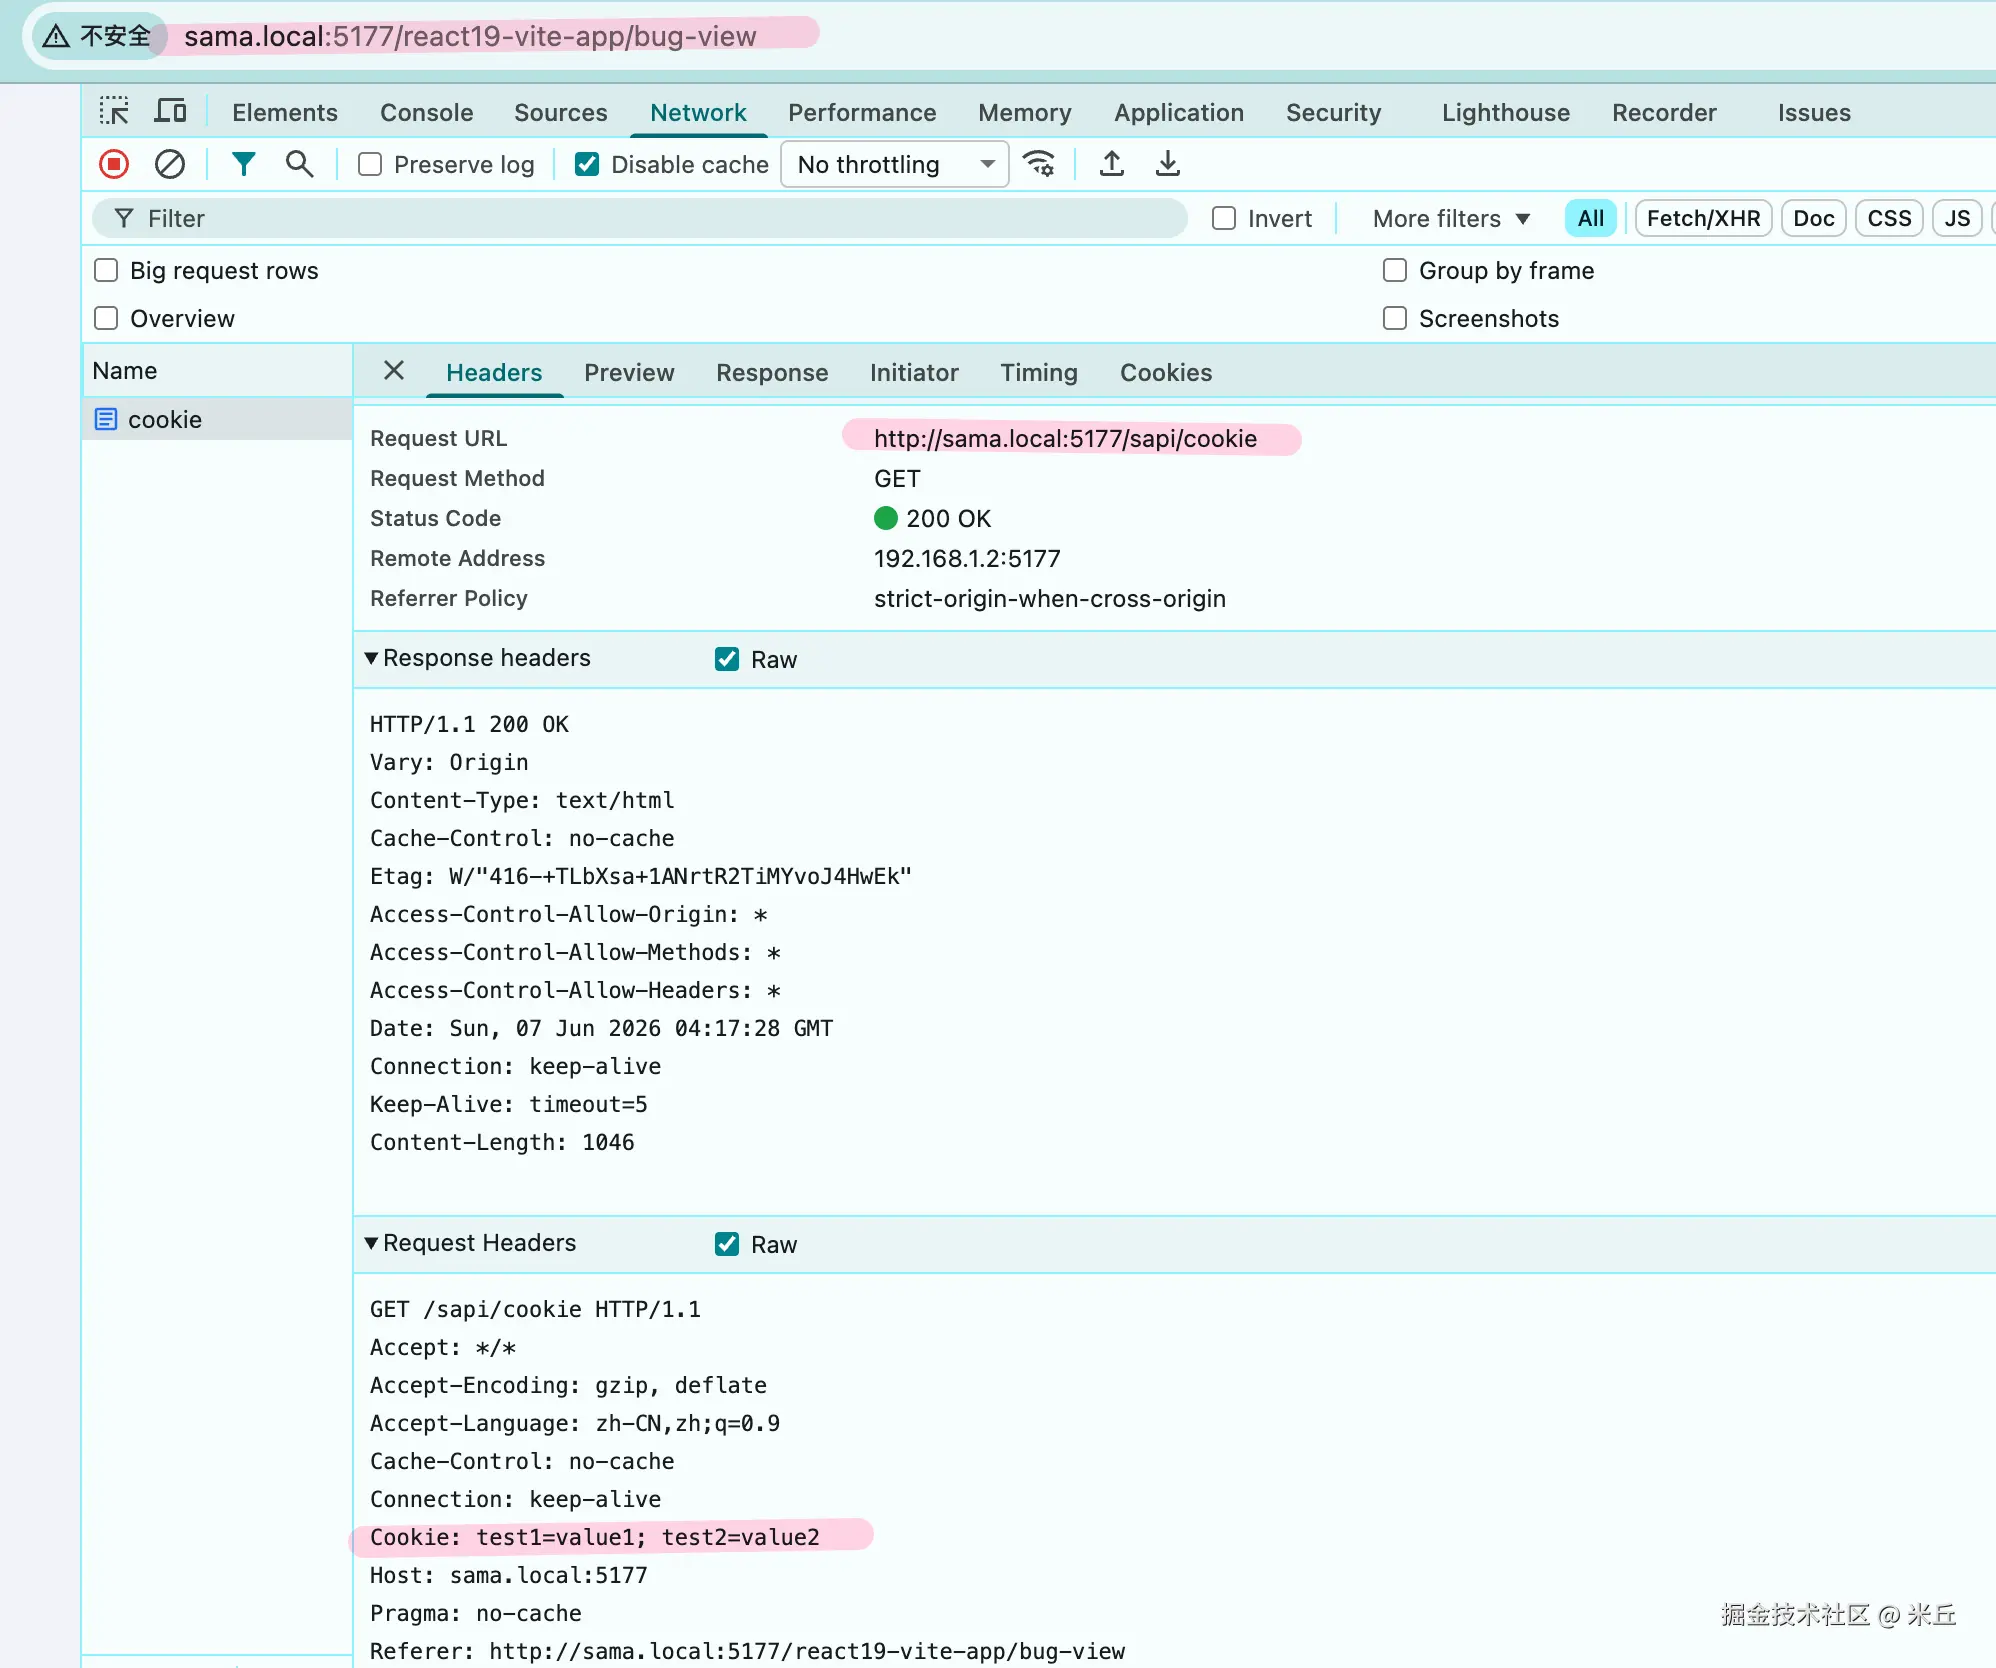Toggle the network filter funnel icon
This screenshot has width=1996, height=1668.
click(x=243, y=164)
